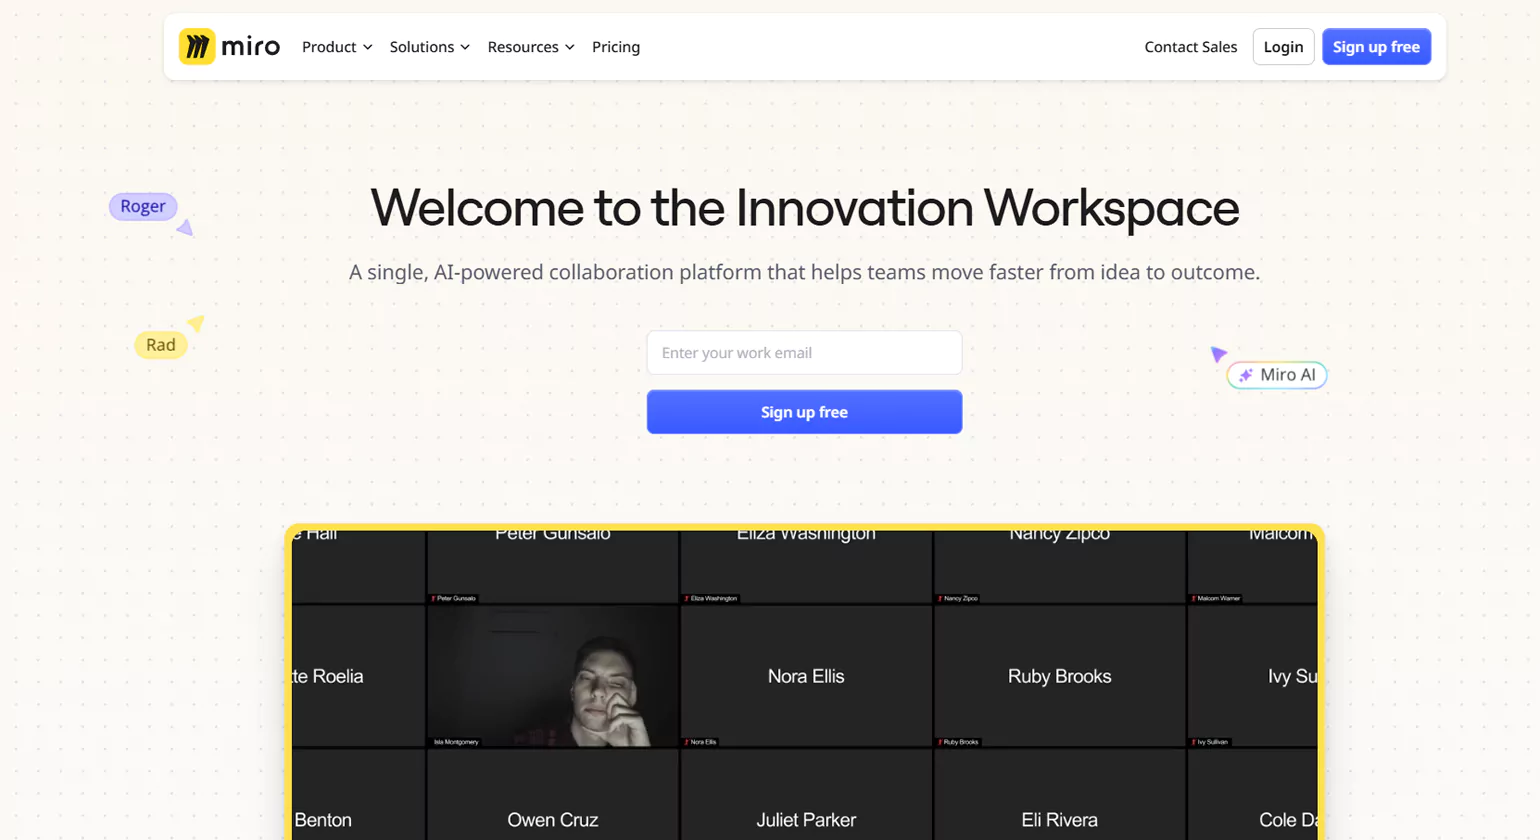
Task: Select the Nora Ellis video tile
Action: pos(806,677)
